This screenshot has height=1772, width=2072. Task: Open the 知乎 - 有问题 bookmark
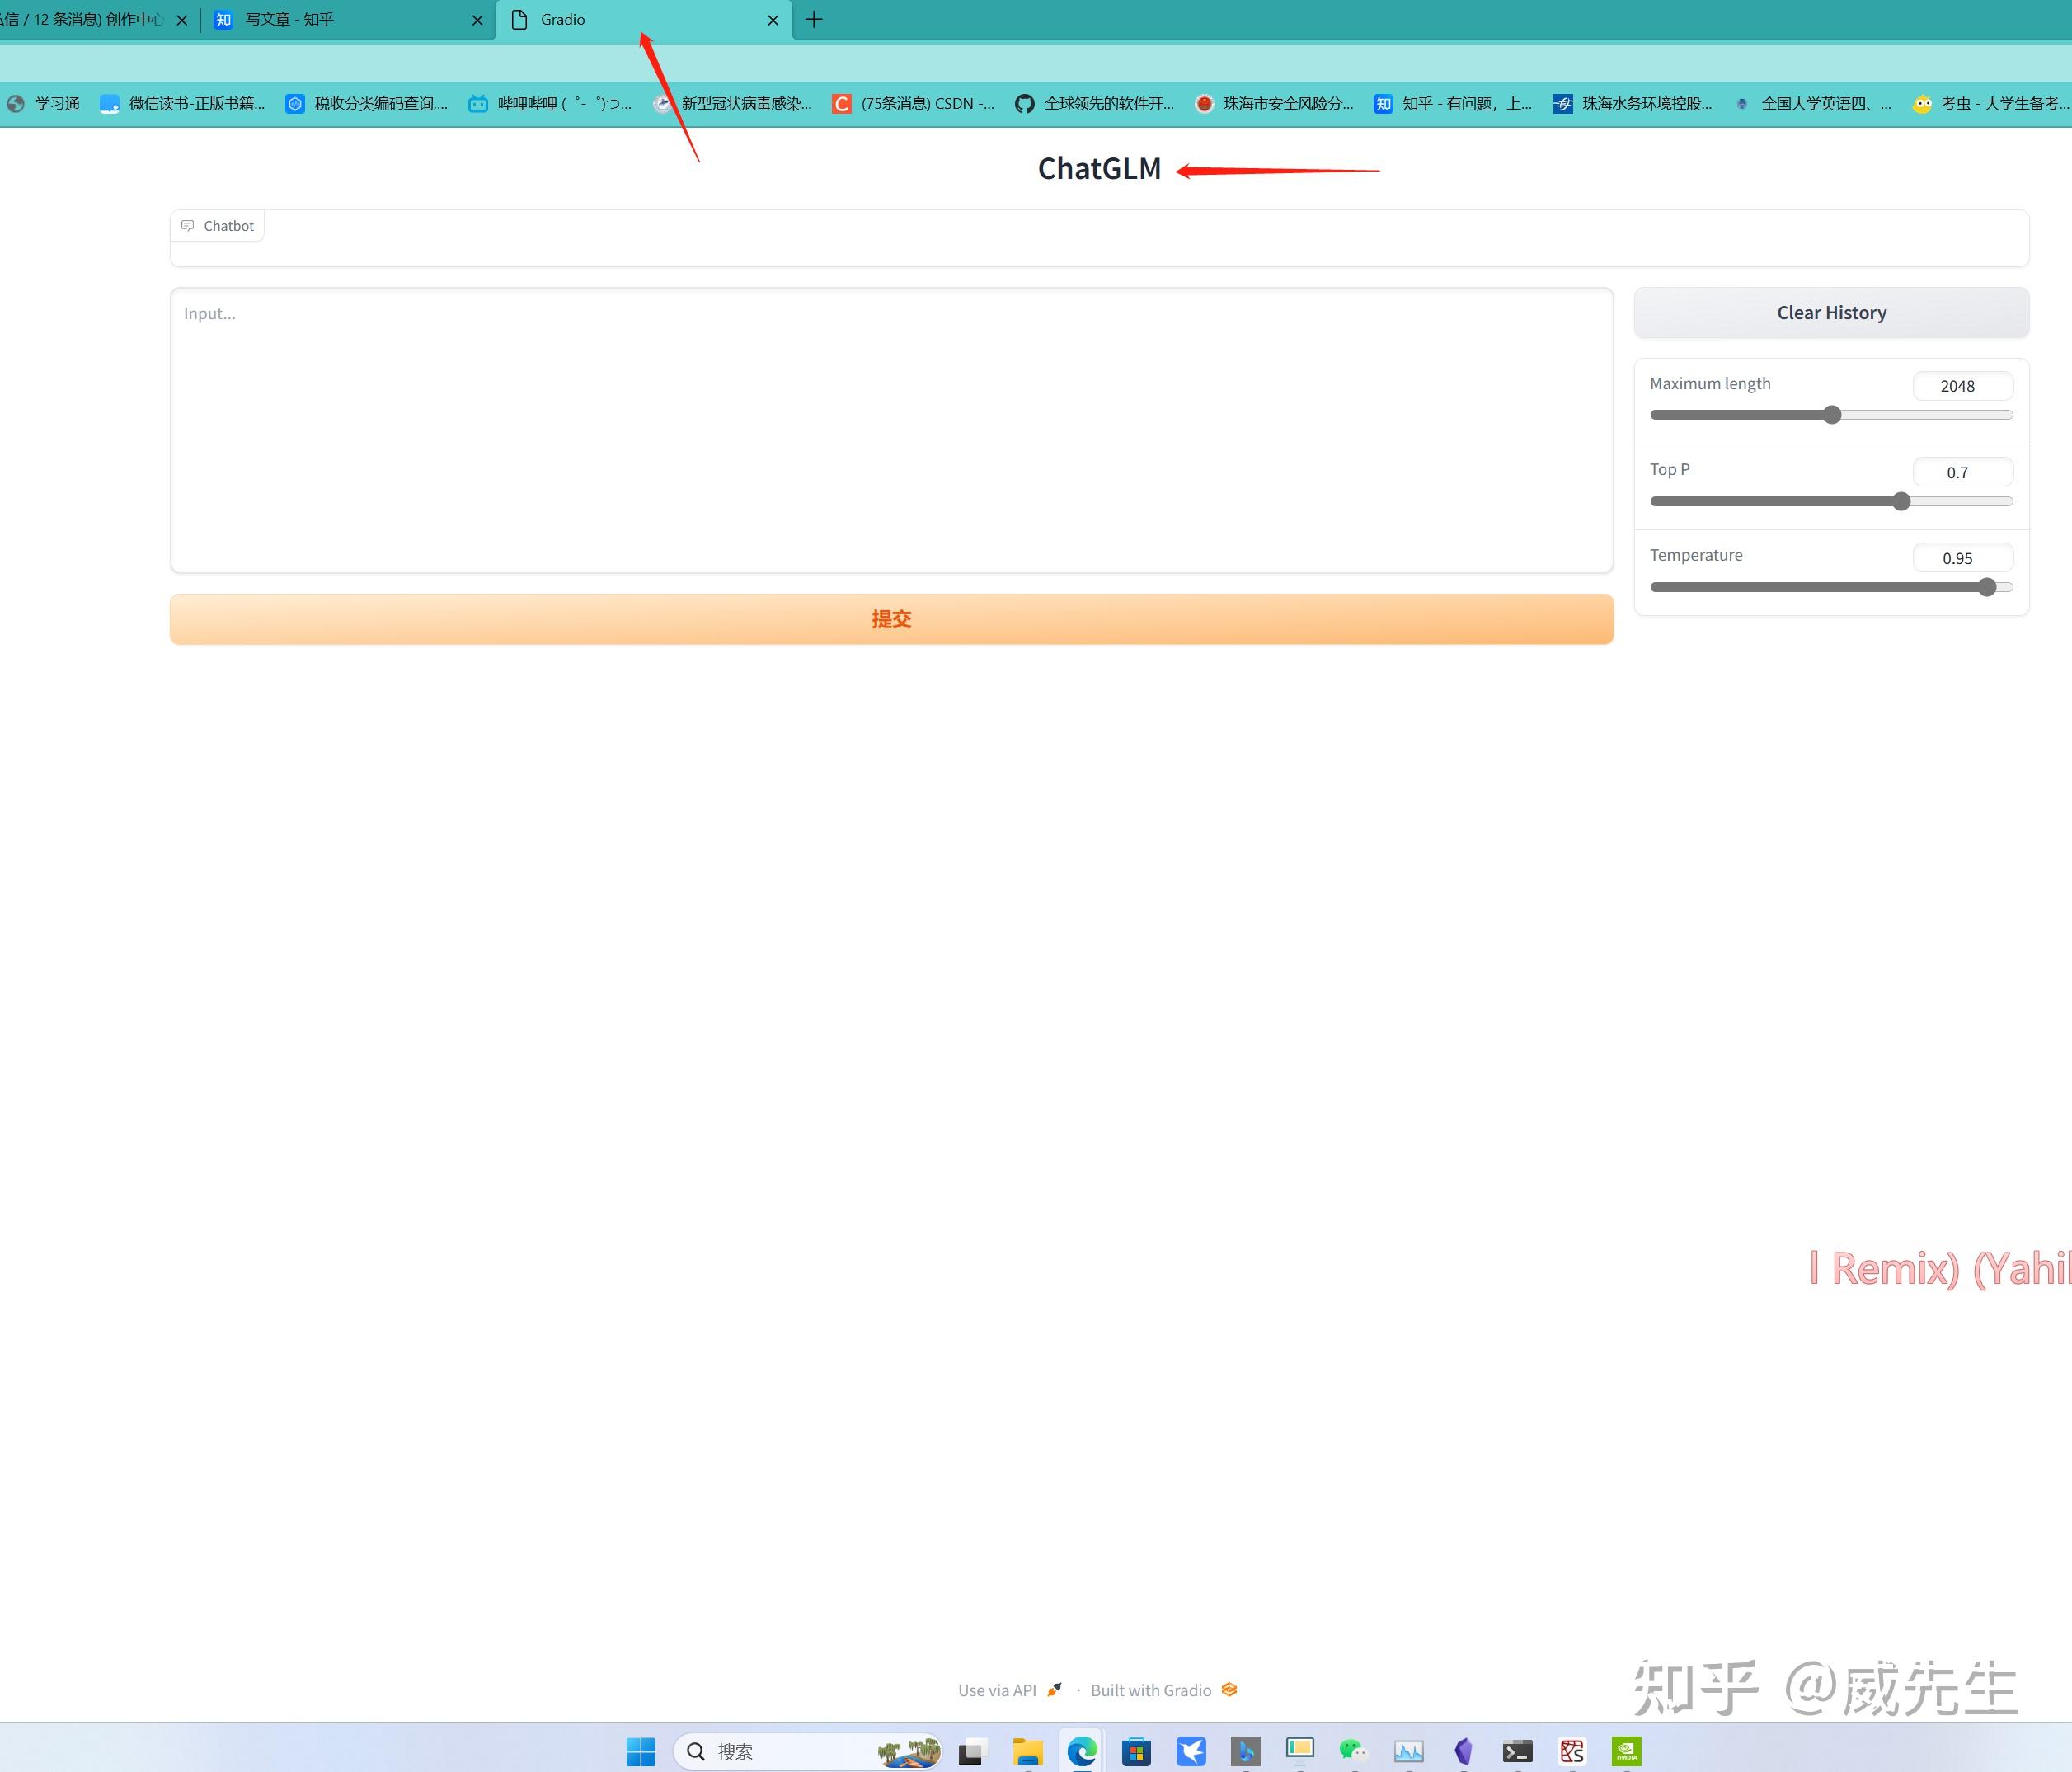coord(1453,104)
